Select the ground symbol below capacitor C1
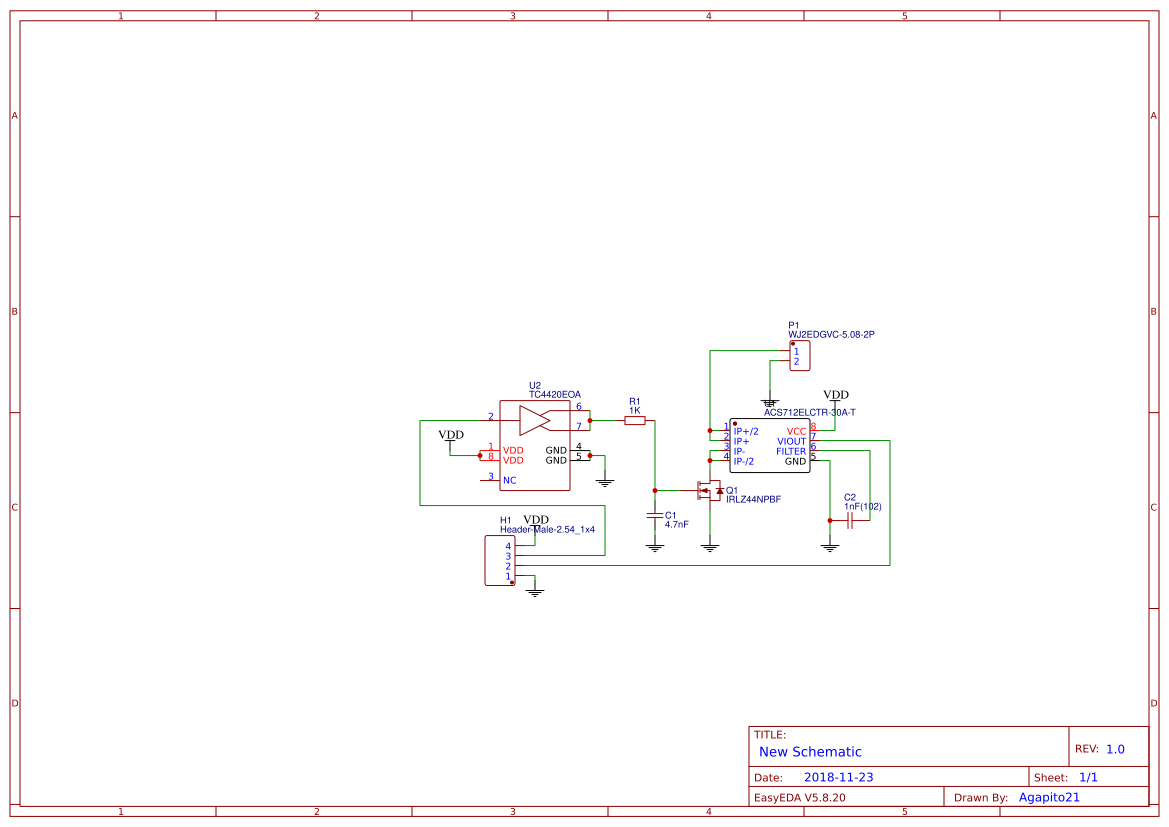This screenshot has height=827, width=1169. click(x=654, y=547)
